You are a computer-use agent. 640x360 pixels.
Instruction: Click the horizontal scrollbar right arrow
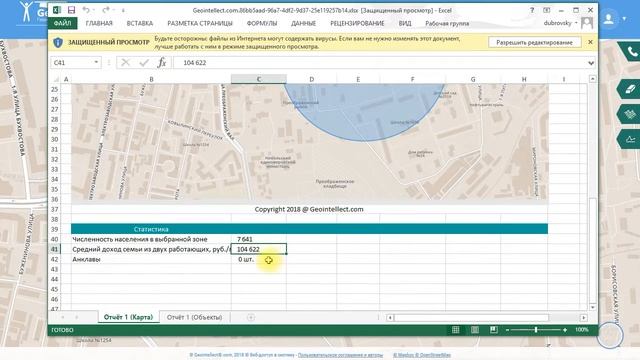coord(584,318)
